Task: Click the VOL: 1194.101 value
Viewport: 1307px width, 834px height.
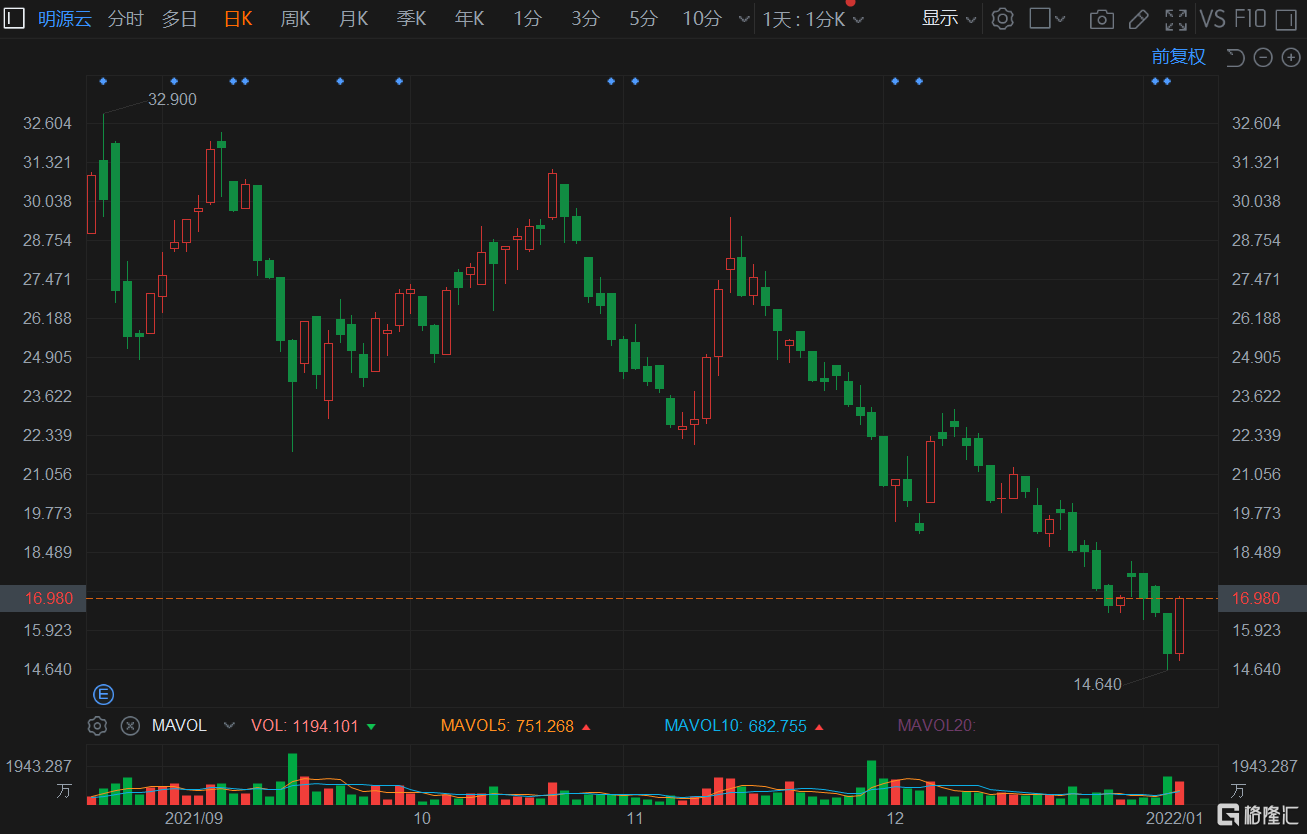Action: coord(304,726)
